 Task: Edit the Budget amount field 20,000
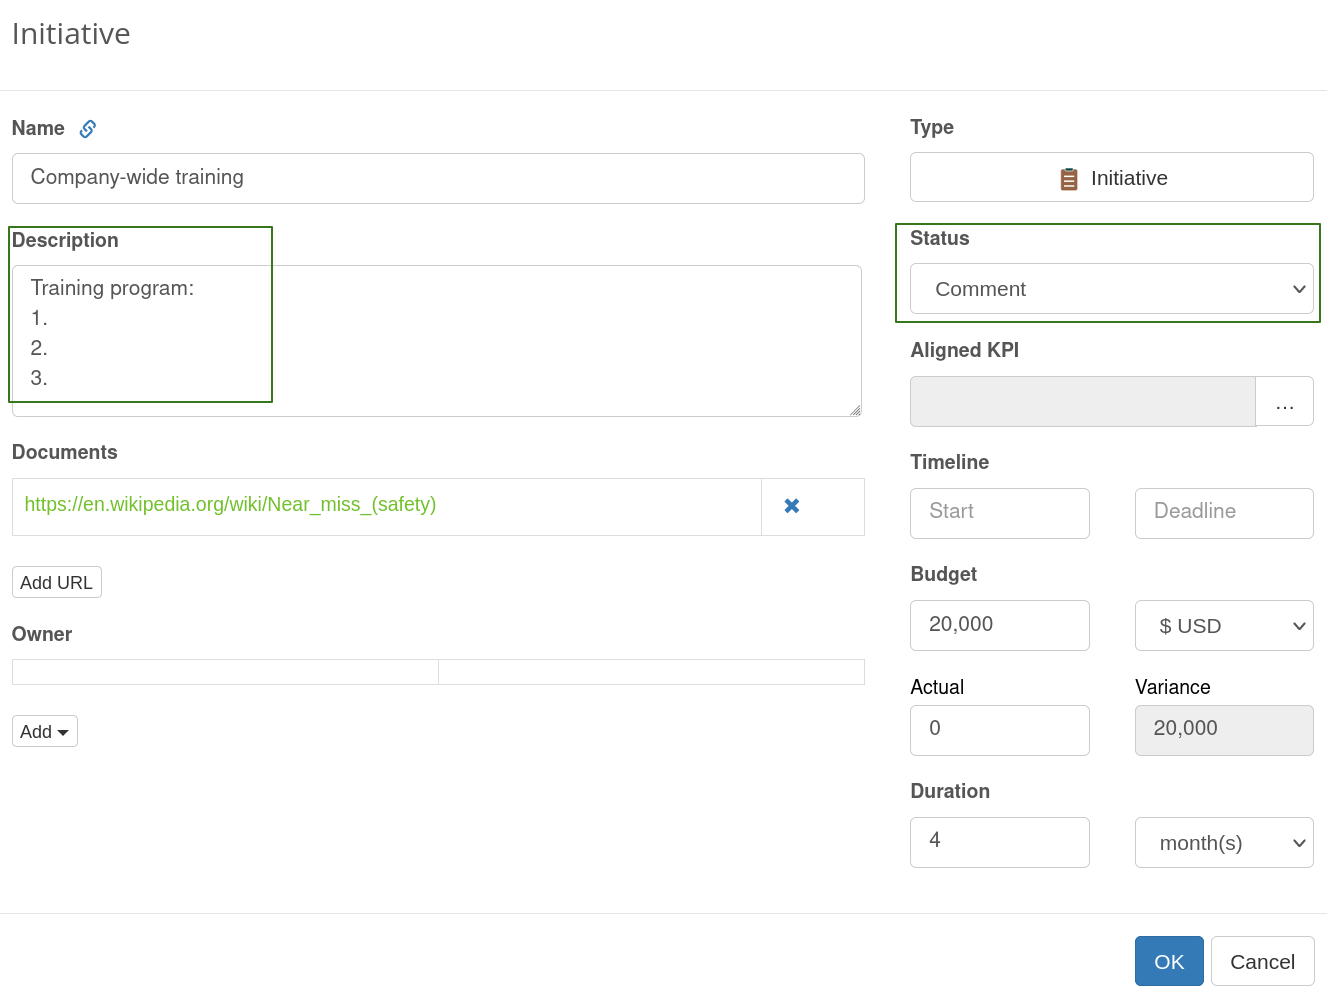pos(999,625)
